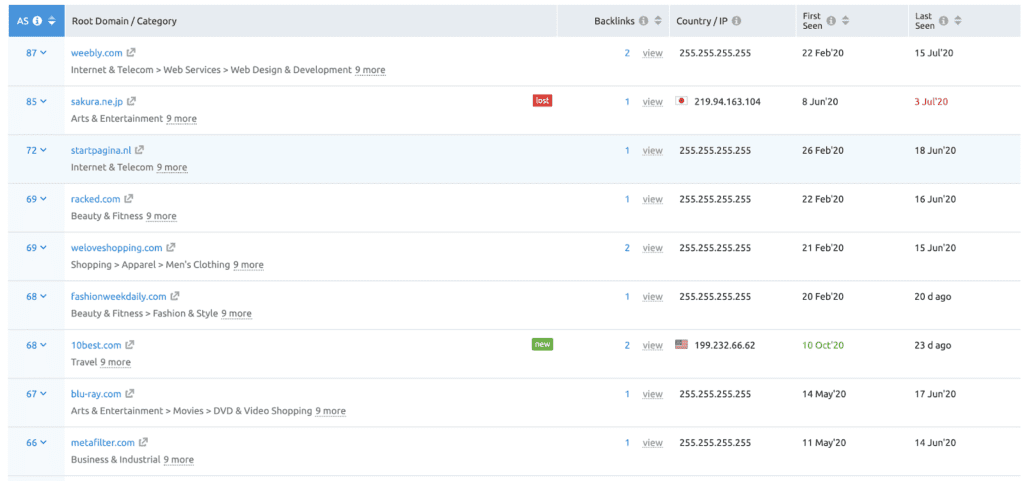The height and width of the screenshot is (481, 1024).
Task: Click the Backlinks column info icon
Action: coord(644,21)
